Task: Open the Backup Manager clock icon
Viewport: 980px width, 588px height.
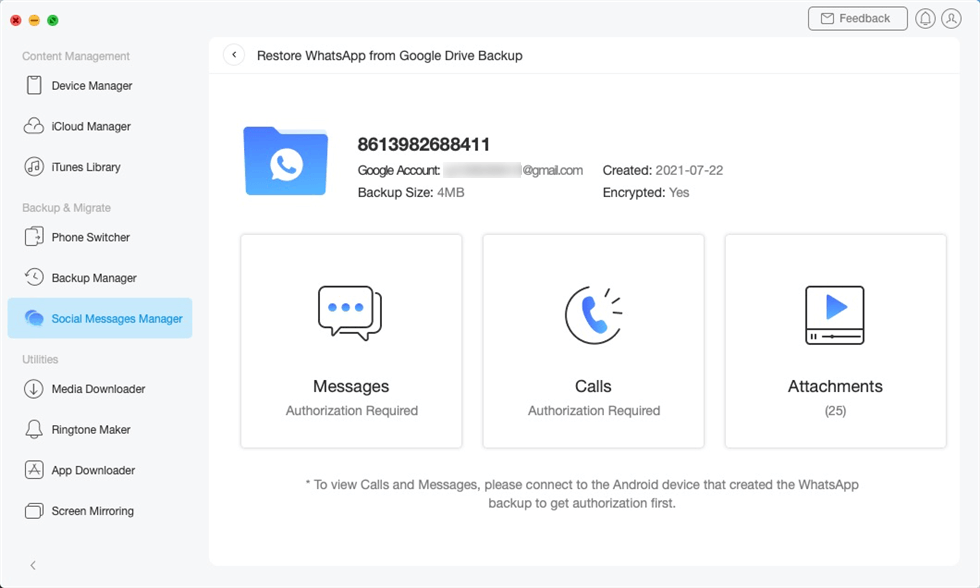Action: tap(34, 278)
